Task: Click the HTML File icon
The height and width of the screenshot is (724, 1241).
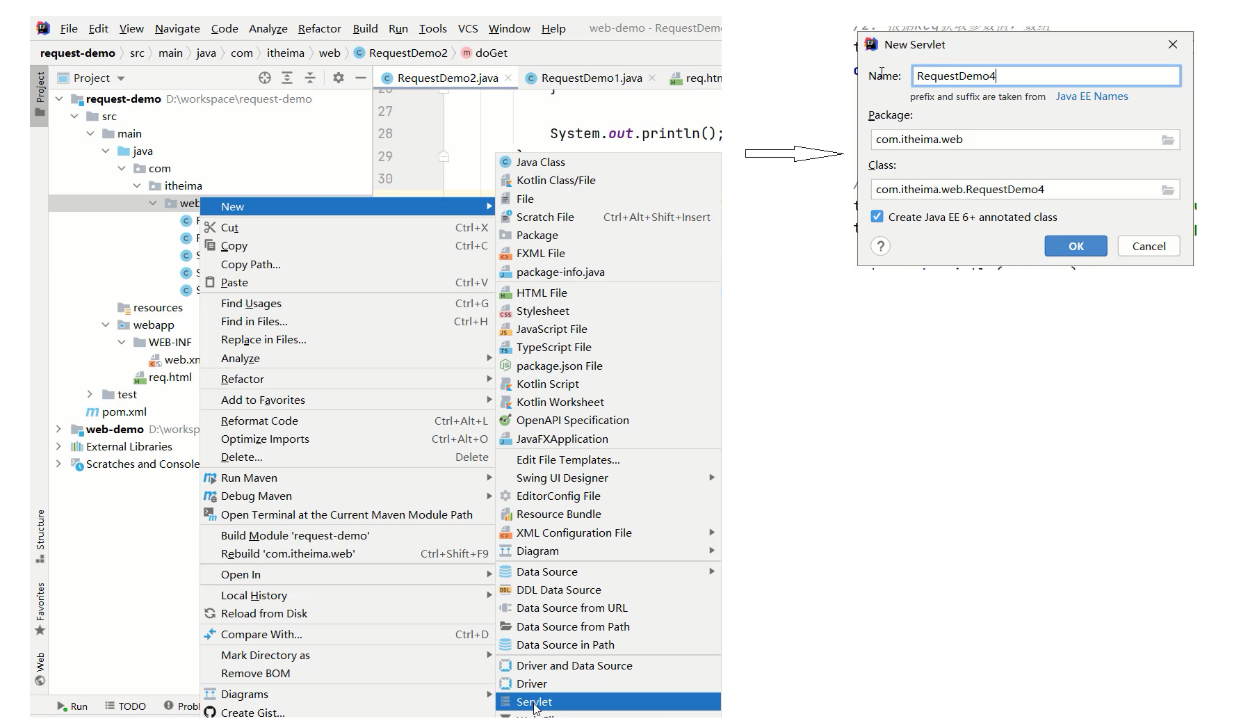Action: (x=506, y=293)
